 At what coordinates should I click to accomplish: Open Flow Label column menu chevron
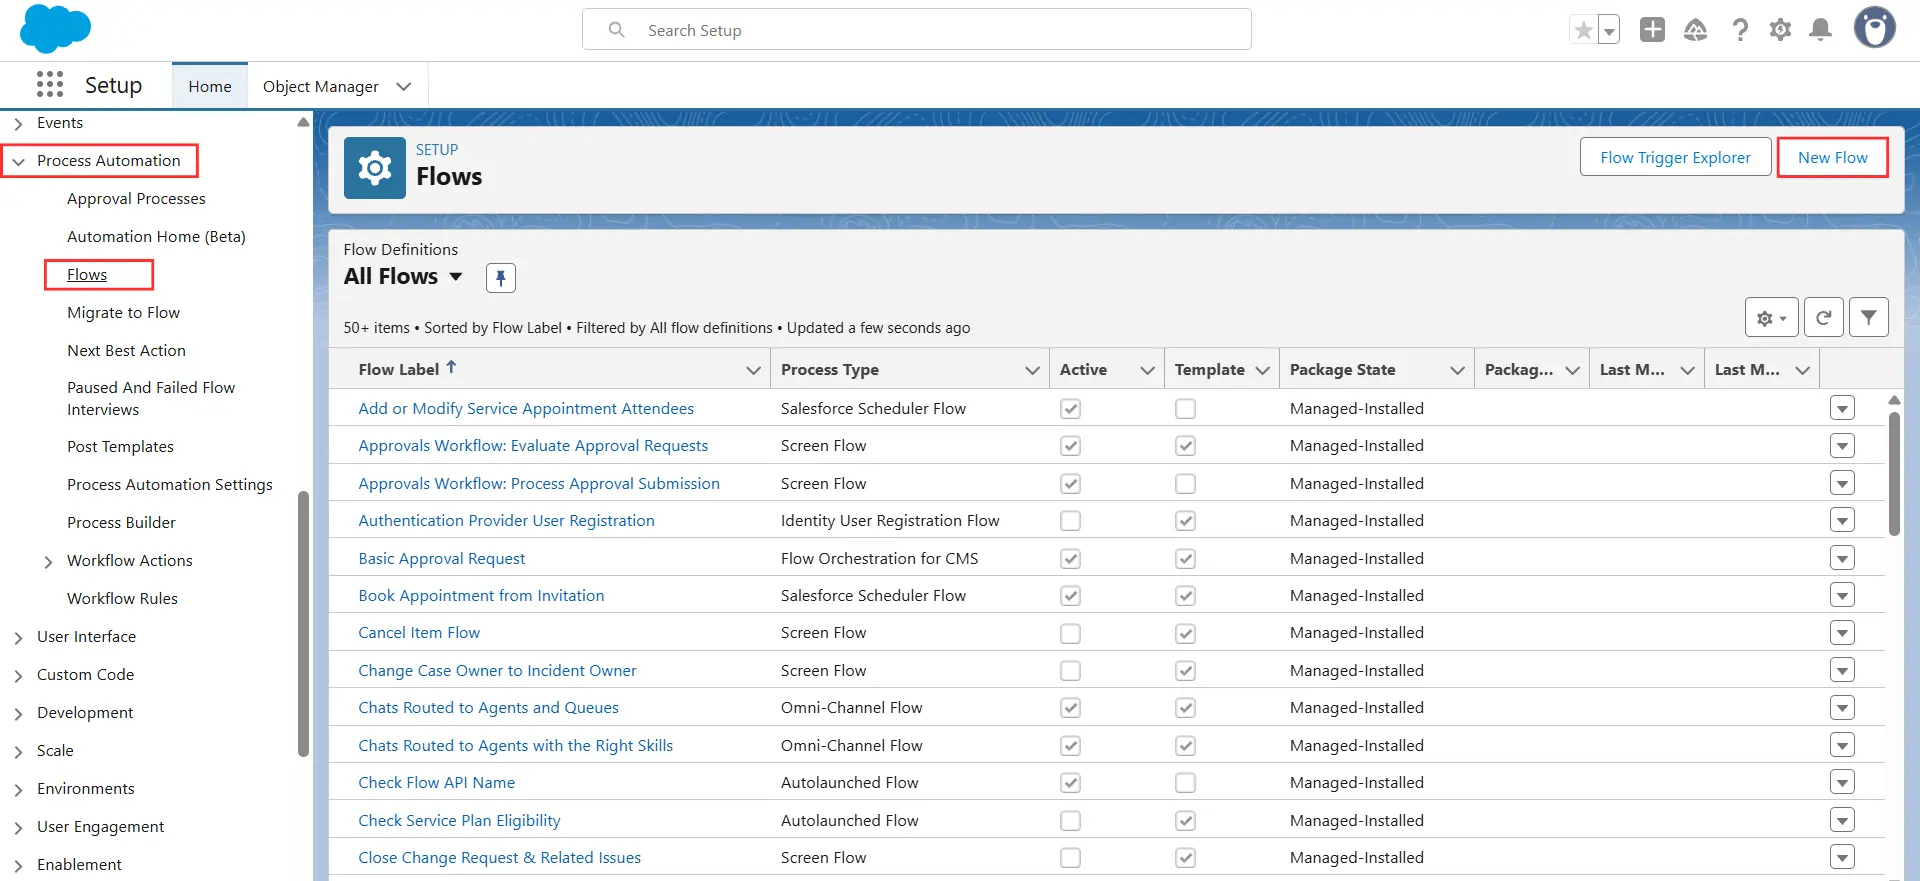point(753,370)
